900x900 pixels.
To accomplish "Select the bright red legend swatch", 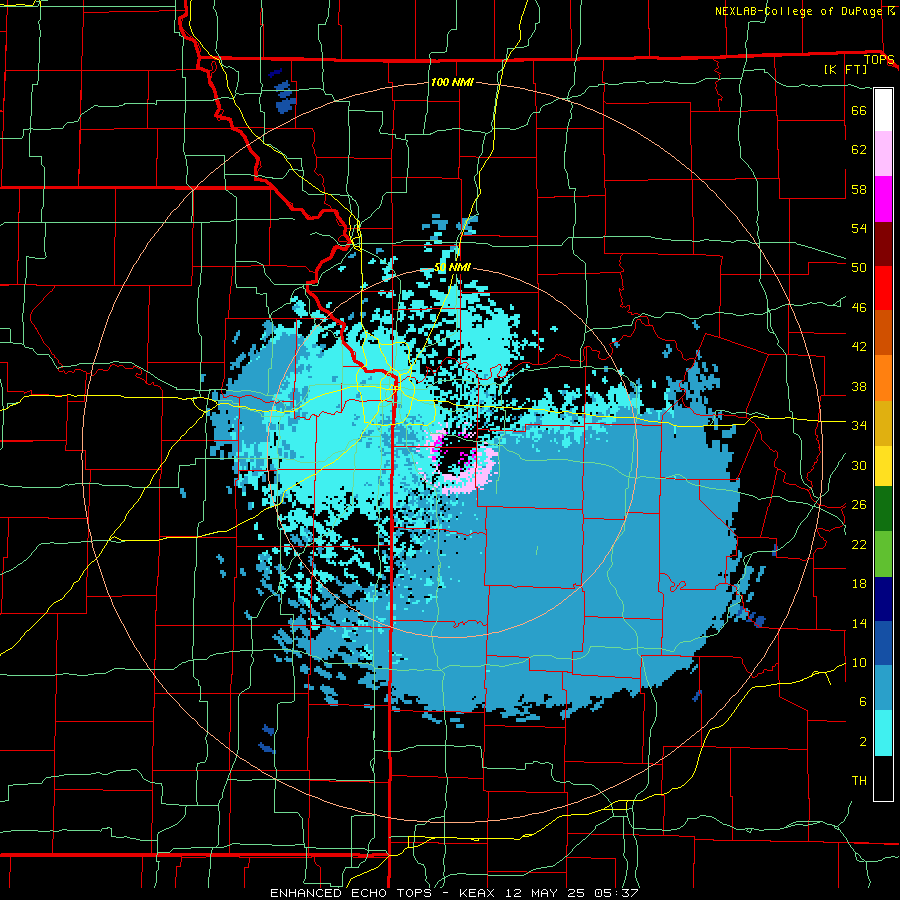I will pos(883,288).
